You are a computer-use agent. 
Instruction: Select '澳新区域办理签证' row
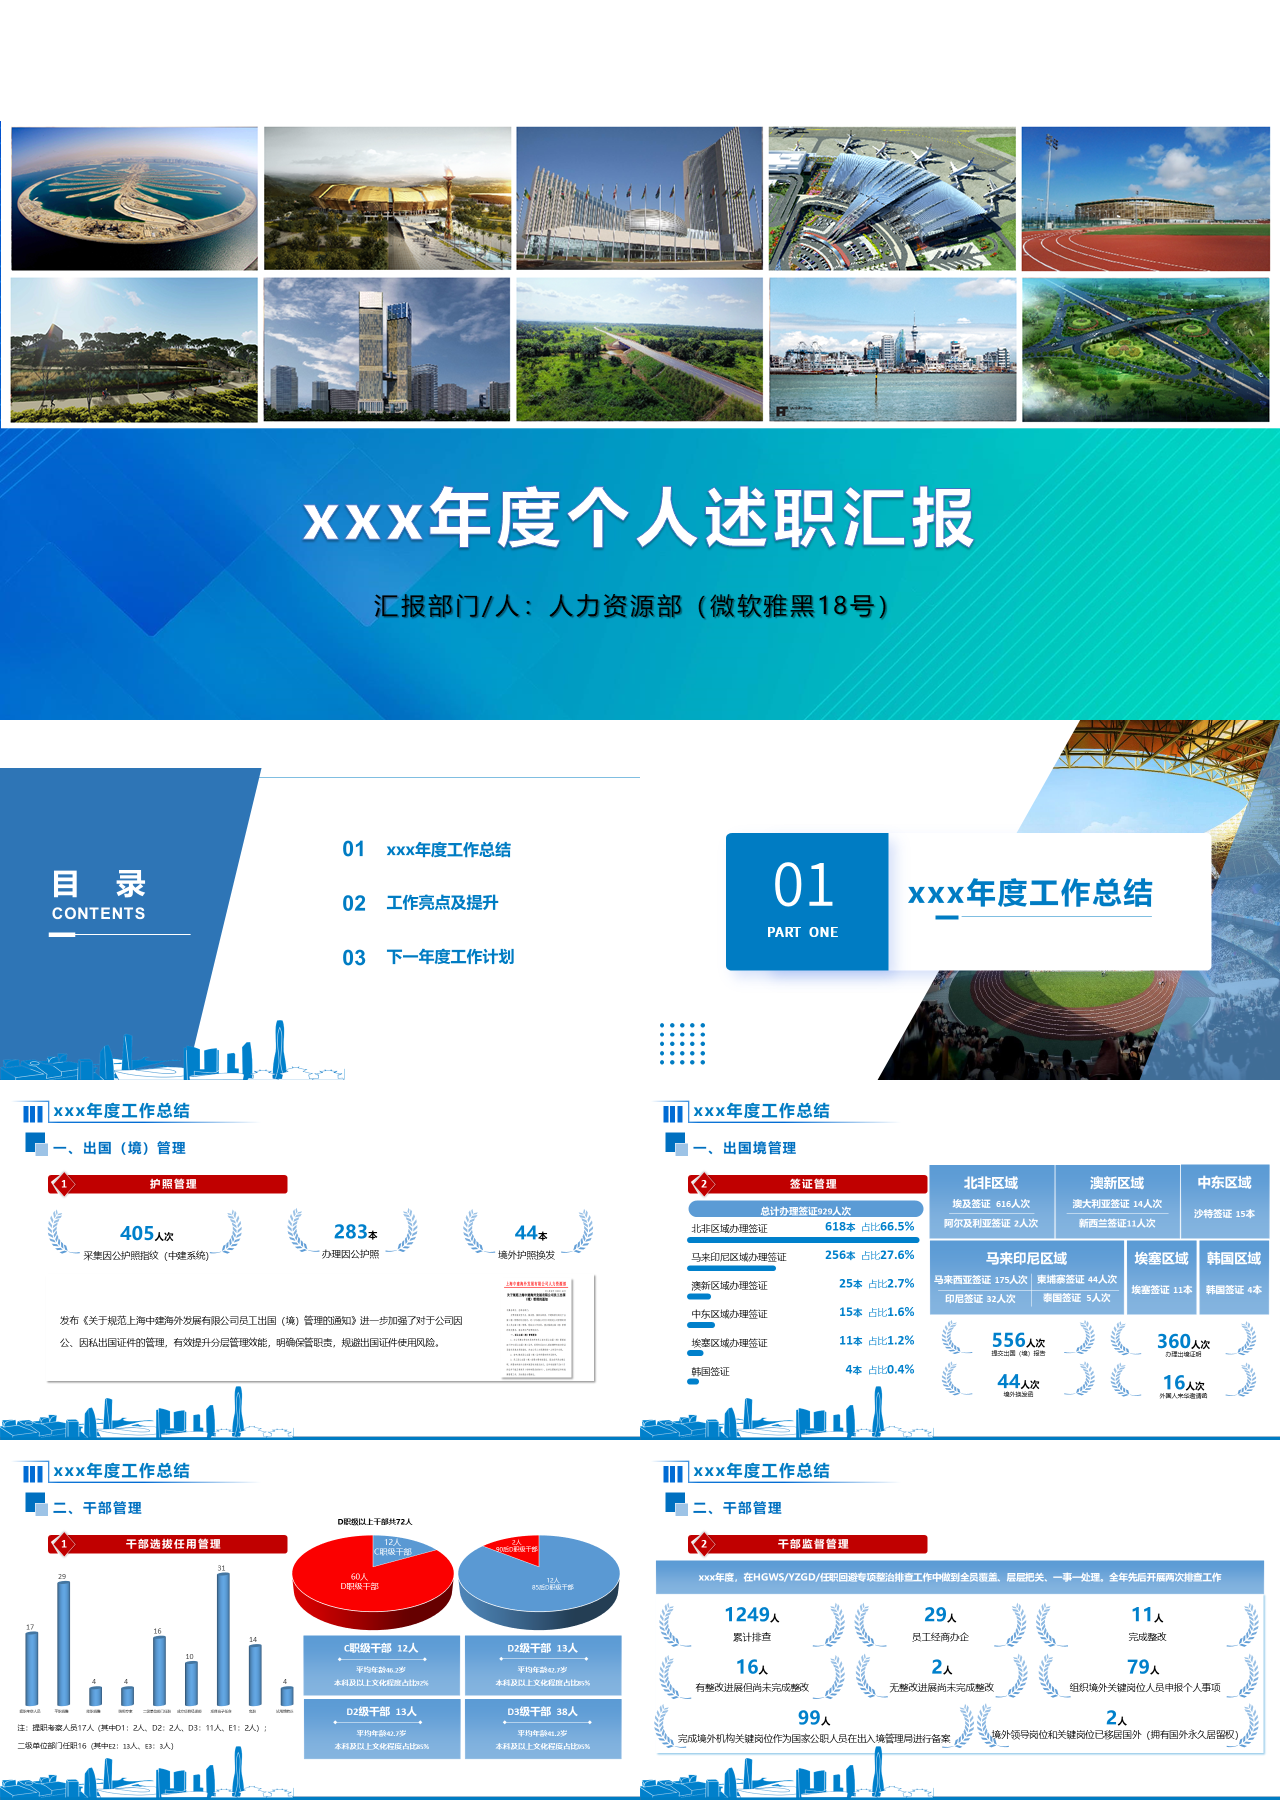(x=803, y=1285)
